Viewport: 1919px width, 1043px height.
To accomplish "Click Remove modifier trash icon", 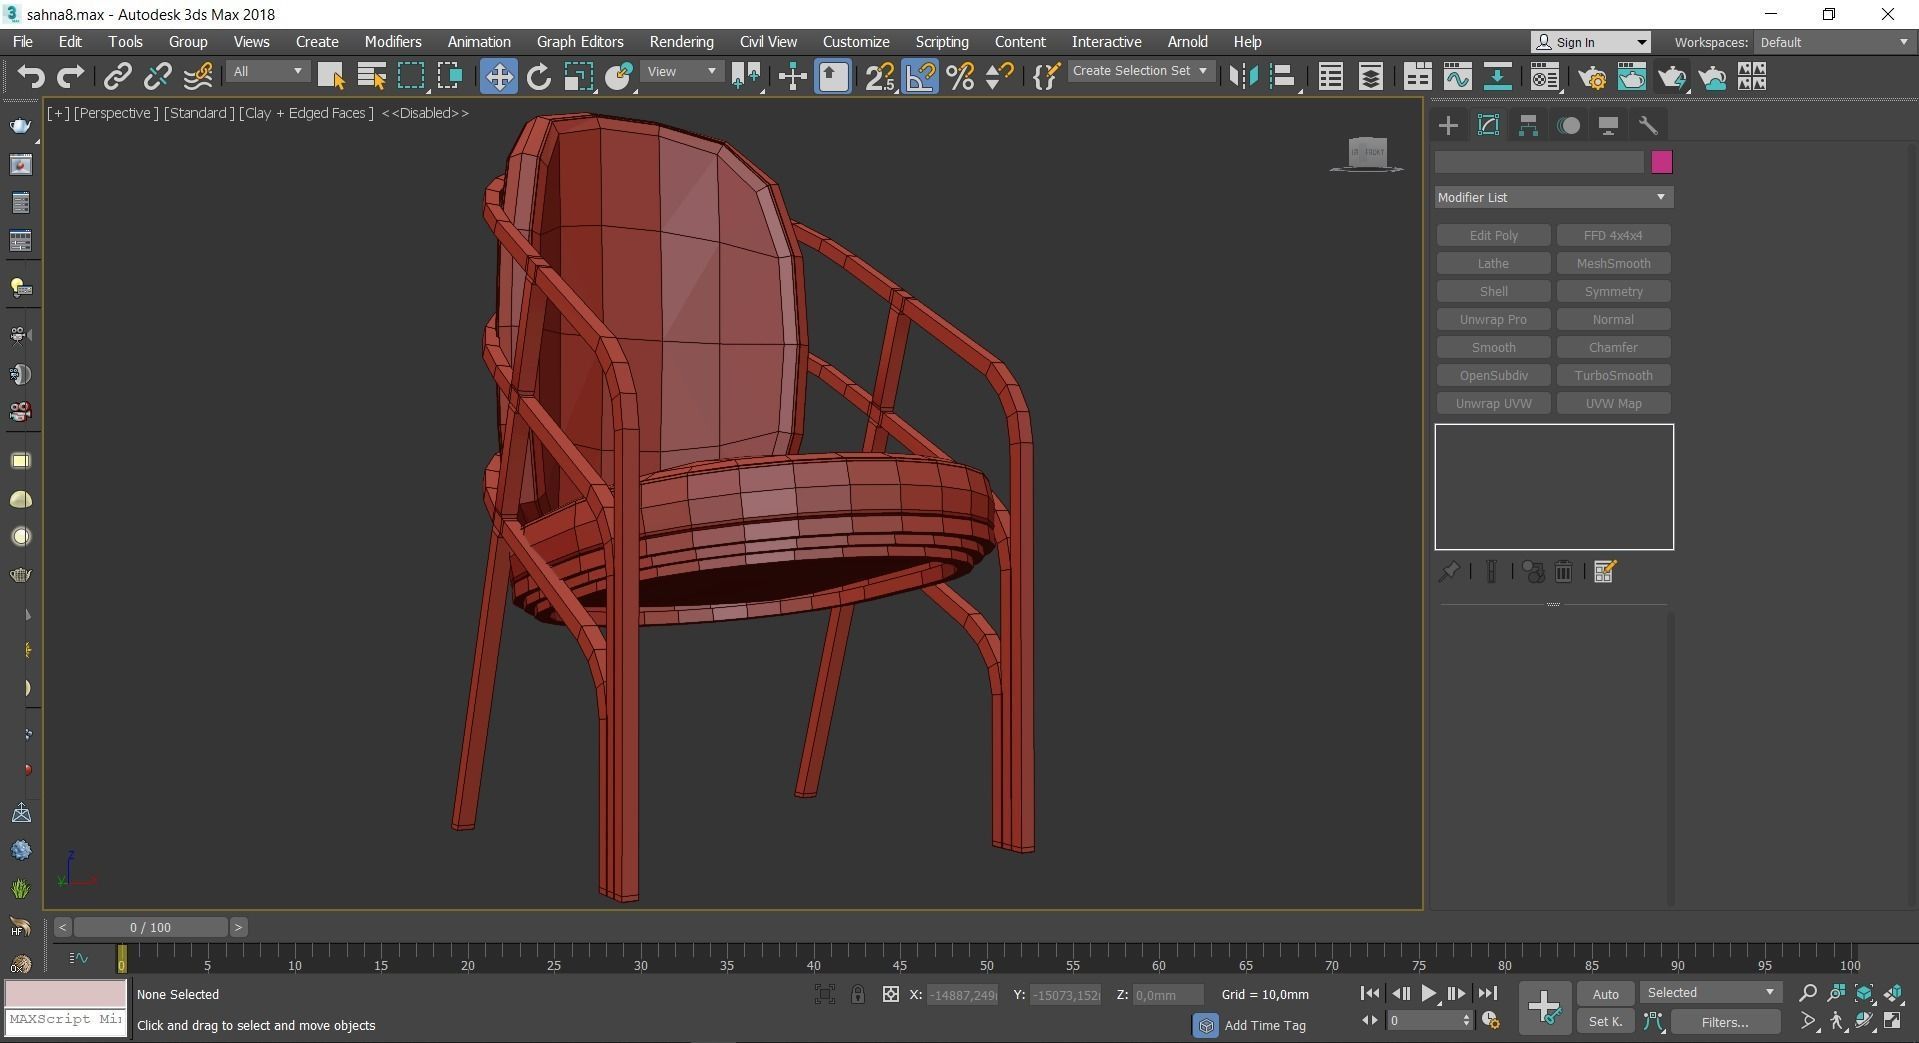I will pyautogui.click(x=1563, y=572).
